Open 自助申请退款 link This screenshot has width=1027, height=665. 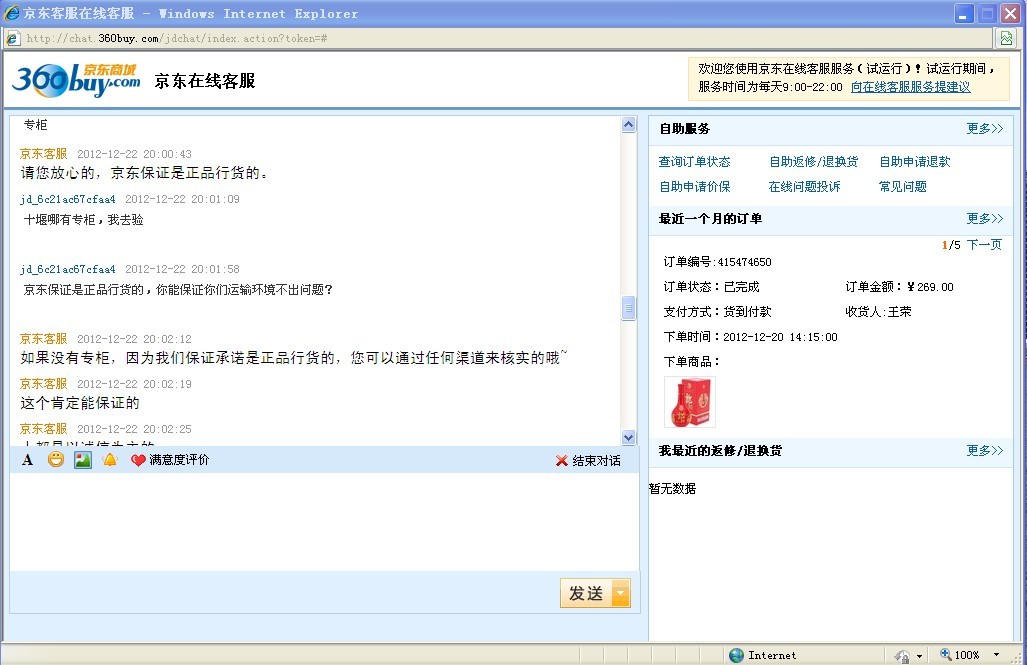(x=914, y=162)
